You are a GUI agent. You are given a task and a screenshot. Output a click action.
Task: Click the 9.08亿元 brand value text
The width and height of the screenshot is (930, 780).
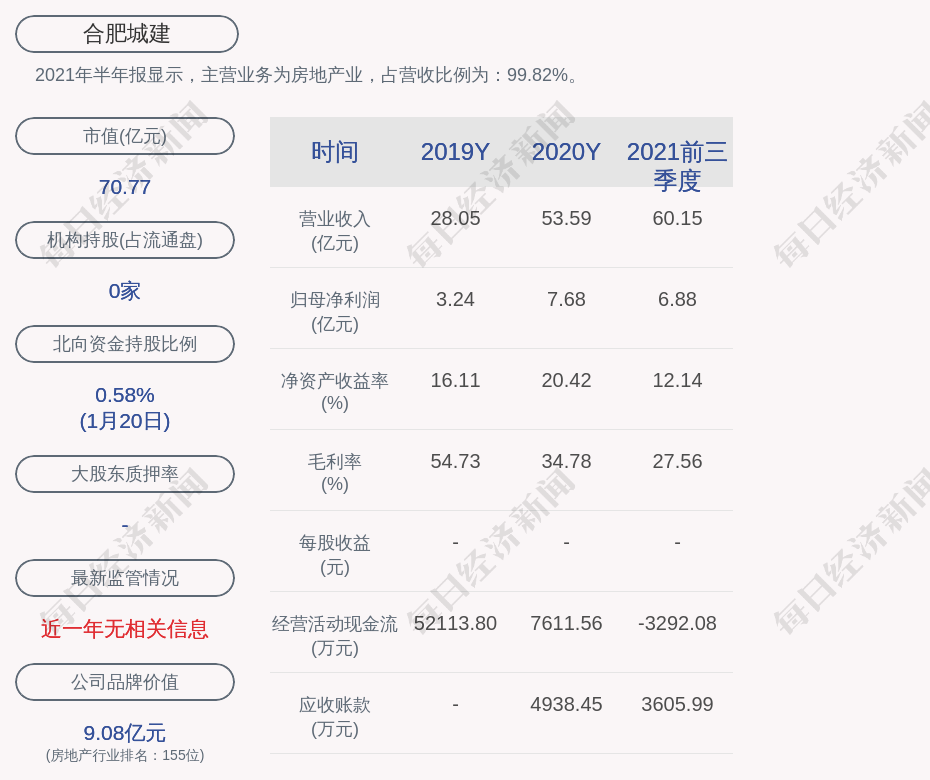tap(125, 733)
